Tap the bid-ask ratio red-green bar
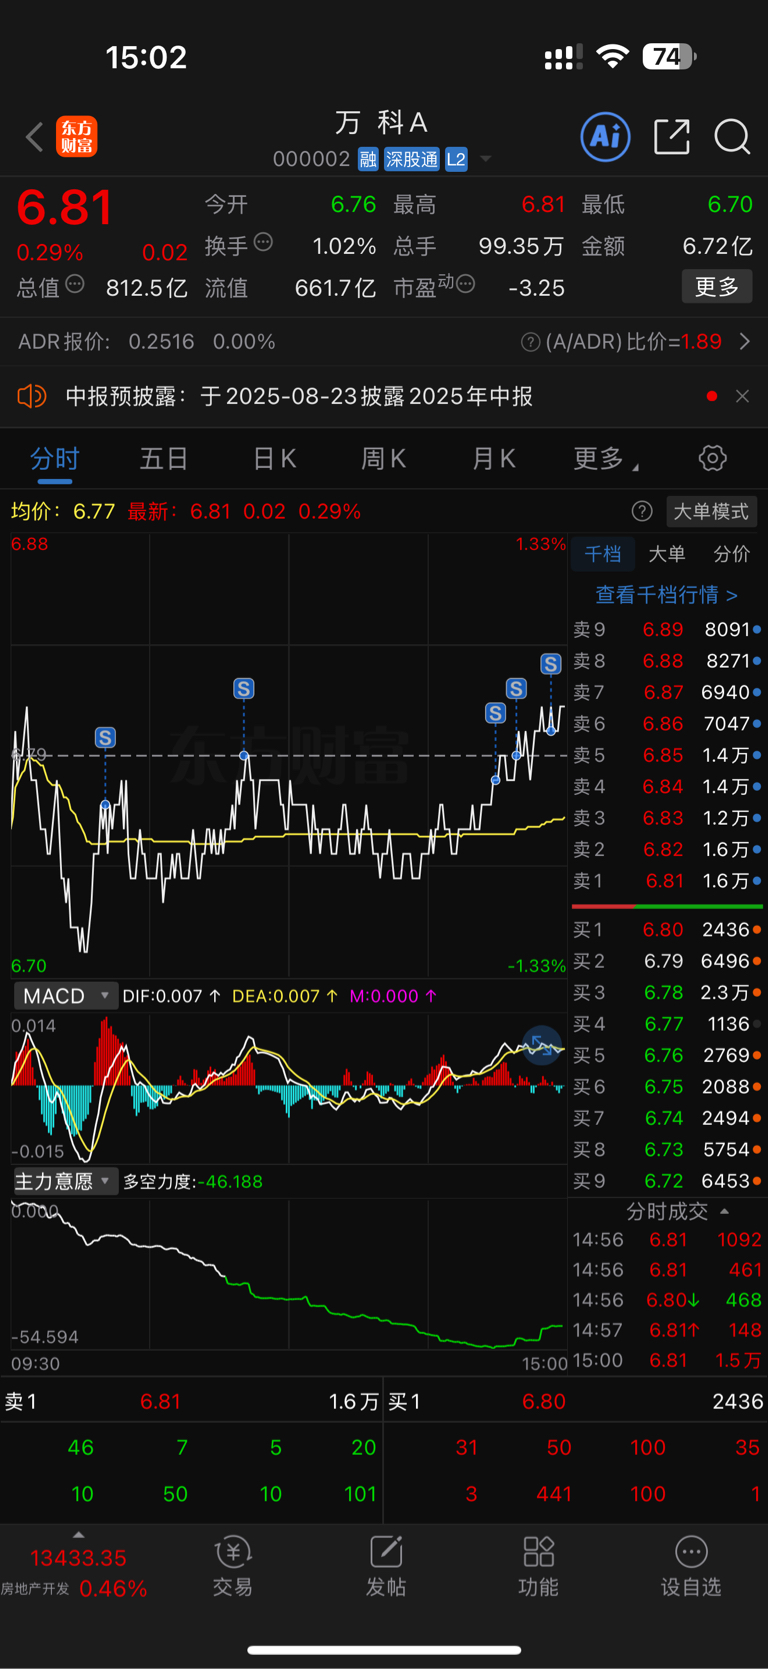 point(667,906)
